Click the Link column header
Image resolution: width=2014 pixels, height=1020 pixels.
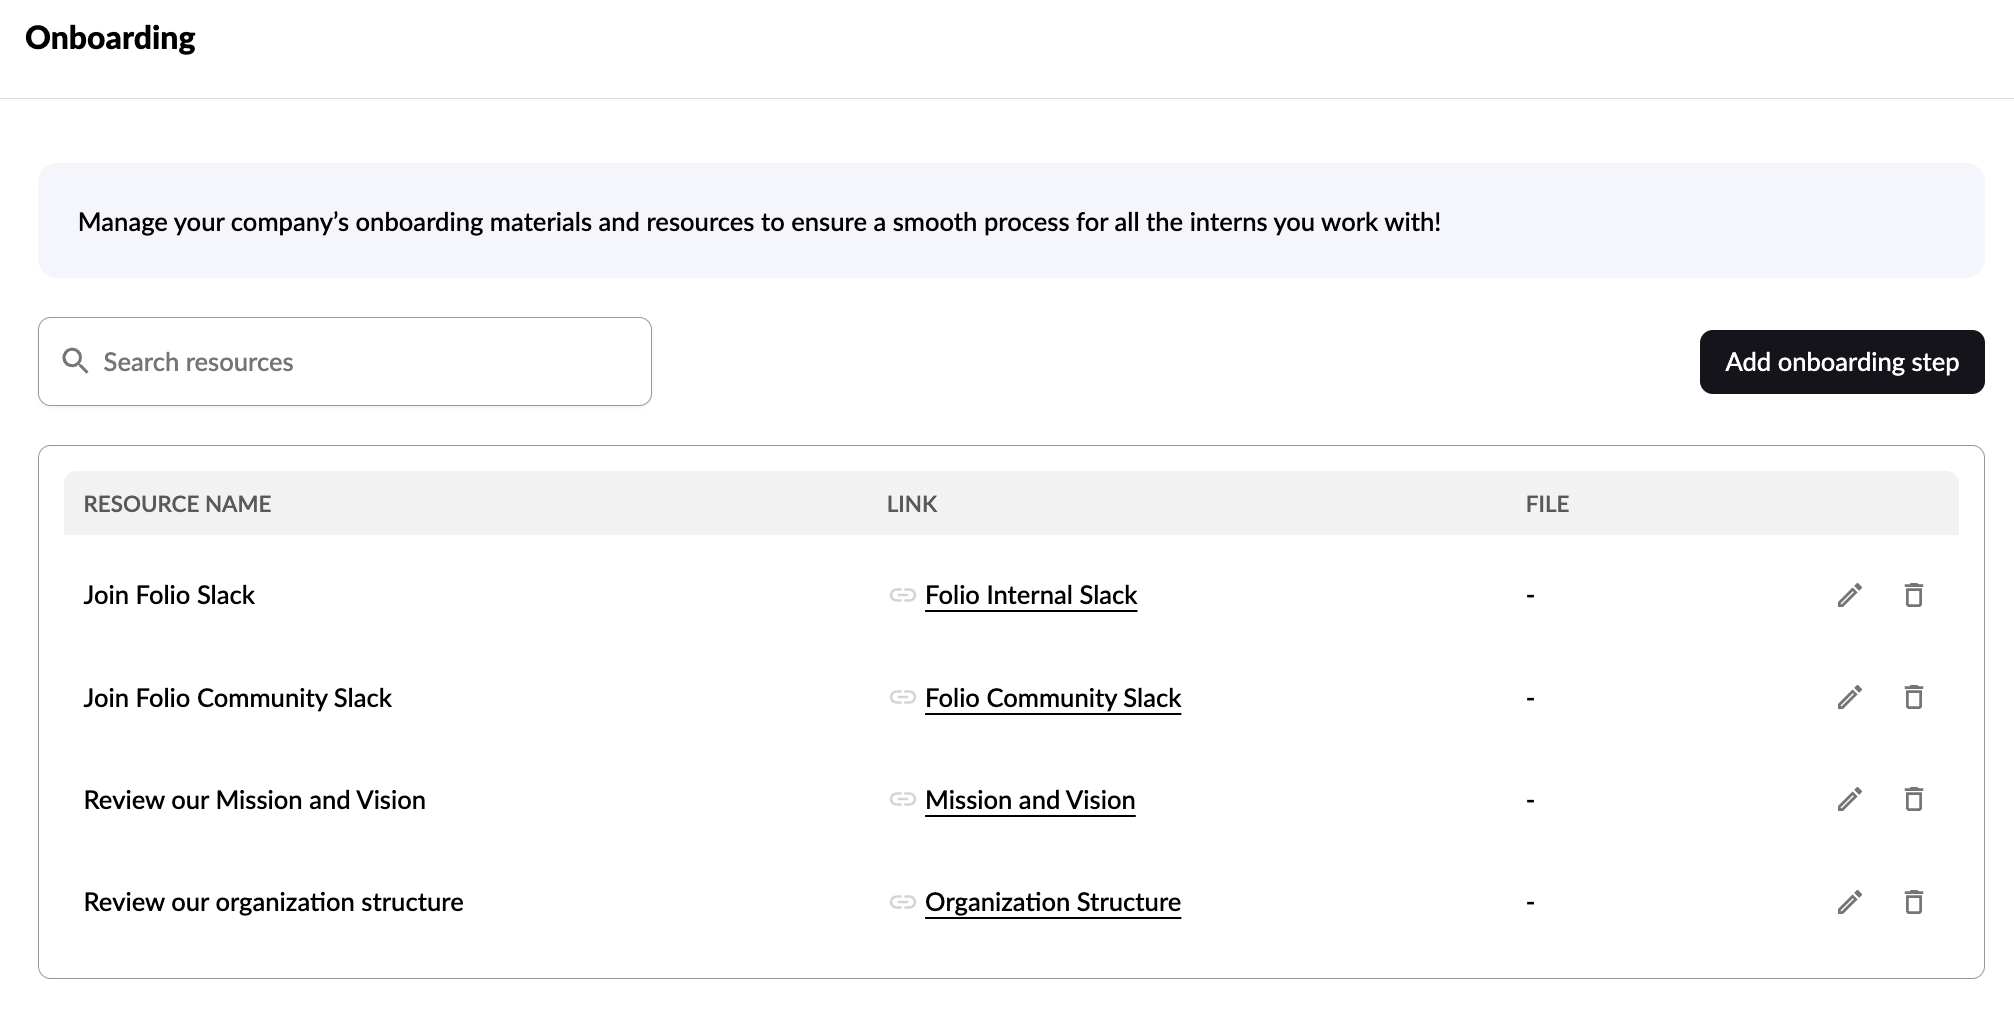(911, 504)
